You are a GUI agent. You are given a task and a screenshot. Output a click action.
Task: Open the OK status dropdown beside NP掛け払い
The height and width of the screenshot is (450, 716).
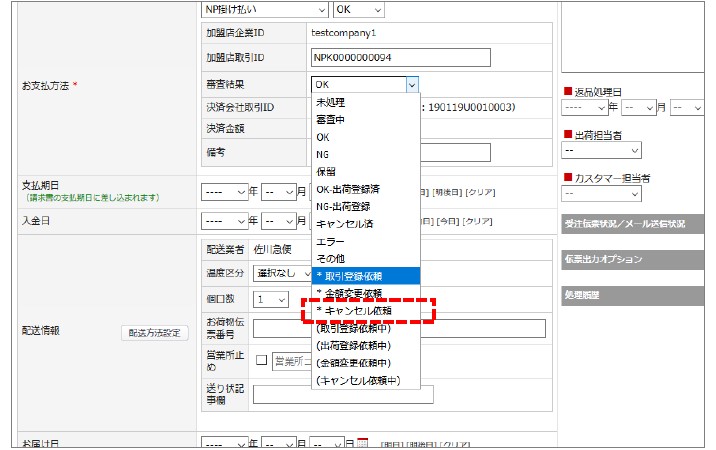359,10
